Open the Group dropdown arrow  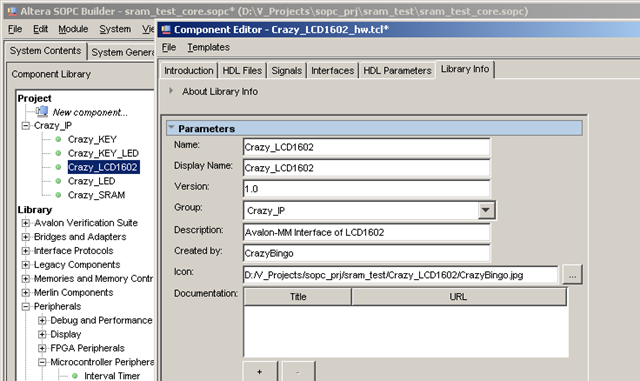tap(486, 210)
